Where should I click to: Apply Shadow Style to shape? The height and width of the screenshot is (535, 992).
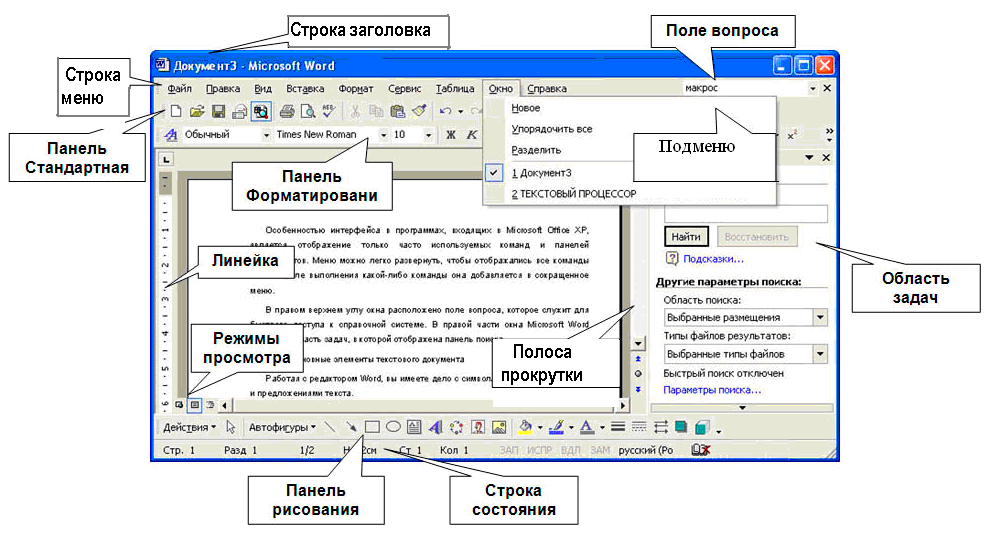point(681,427)
